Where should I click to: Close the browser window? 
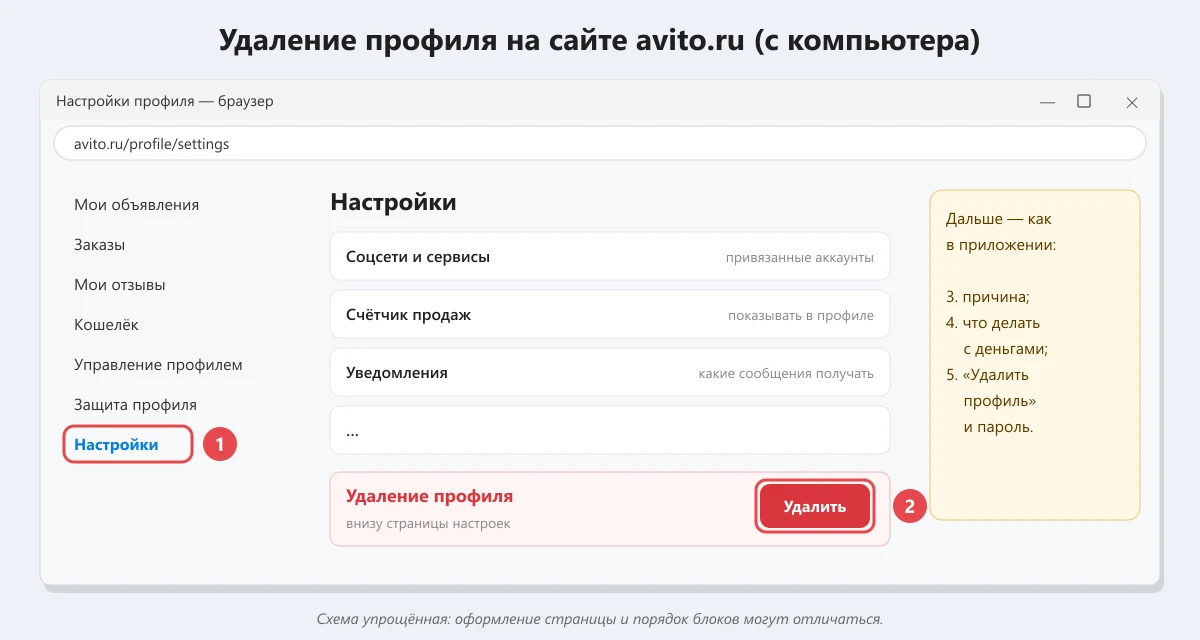click(x=1132, y=102)
